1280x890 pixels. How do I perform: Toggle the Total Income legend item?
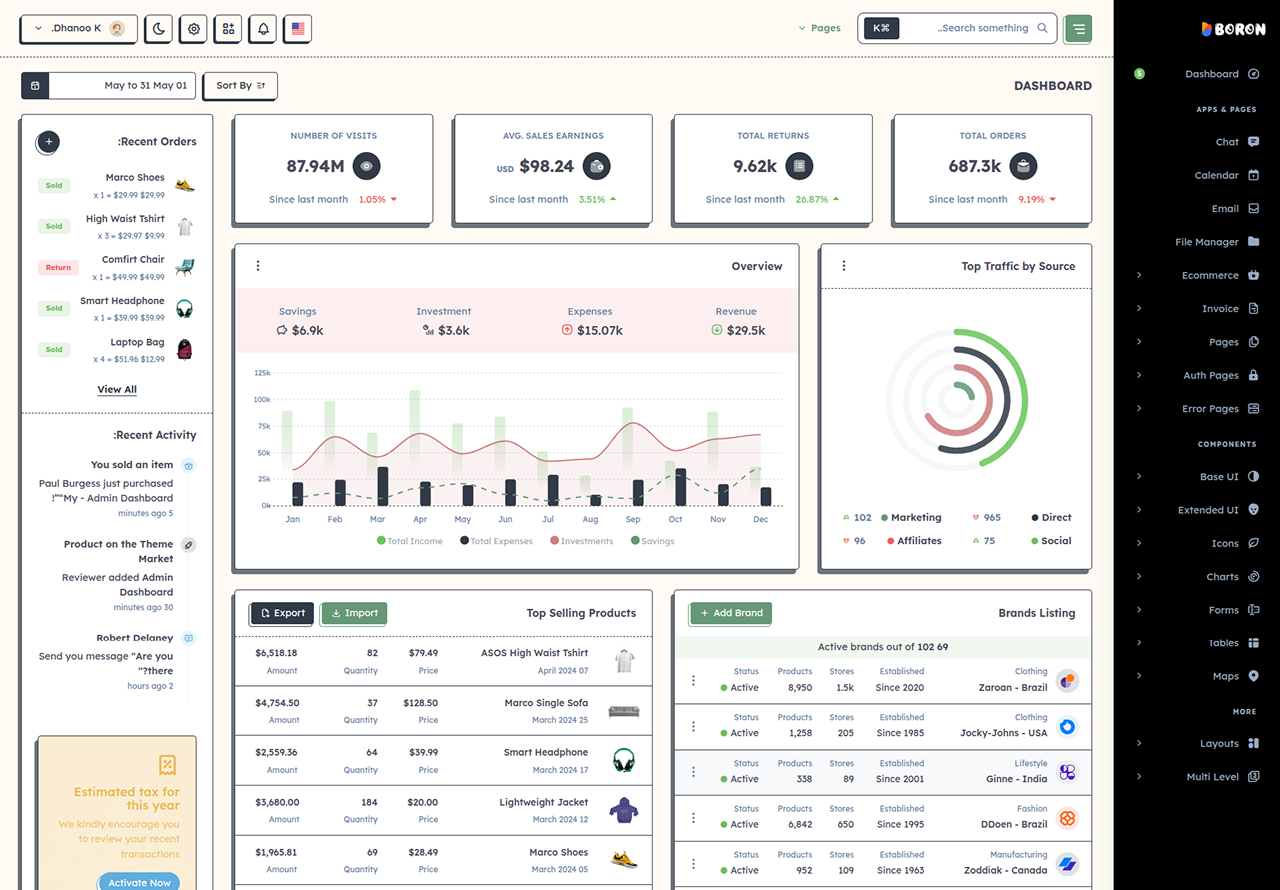point(410,541)
